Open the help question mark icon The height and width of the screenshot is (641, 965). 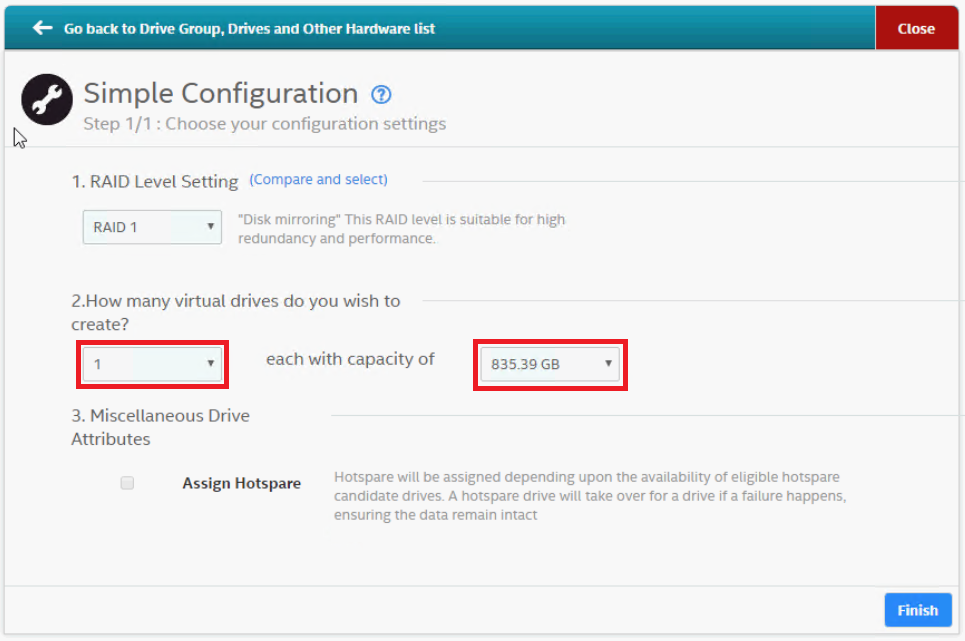(381, 95)
